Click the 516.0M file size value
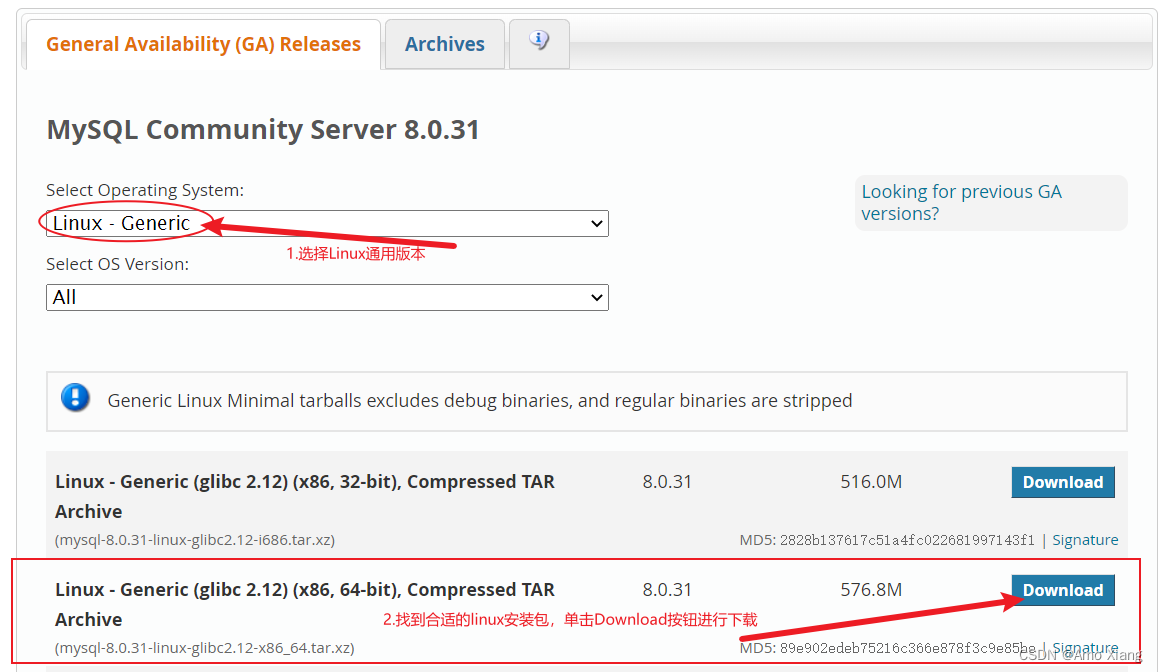This screenshot has height=672, width=1158. (x=871, y=481)
